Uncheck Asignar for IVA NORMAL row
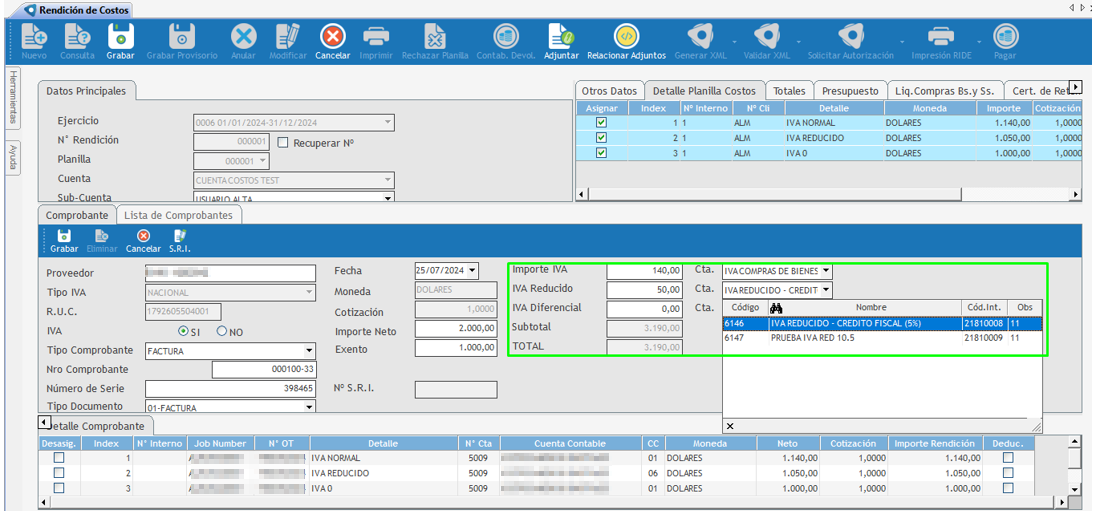Screen dimensions: 1093x511 pos(602,122)
